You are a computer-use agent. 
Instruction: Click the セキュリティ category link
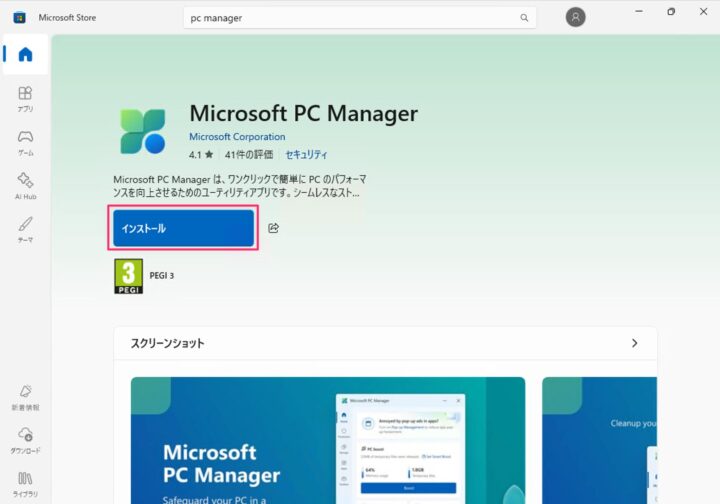click(306, 155)
